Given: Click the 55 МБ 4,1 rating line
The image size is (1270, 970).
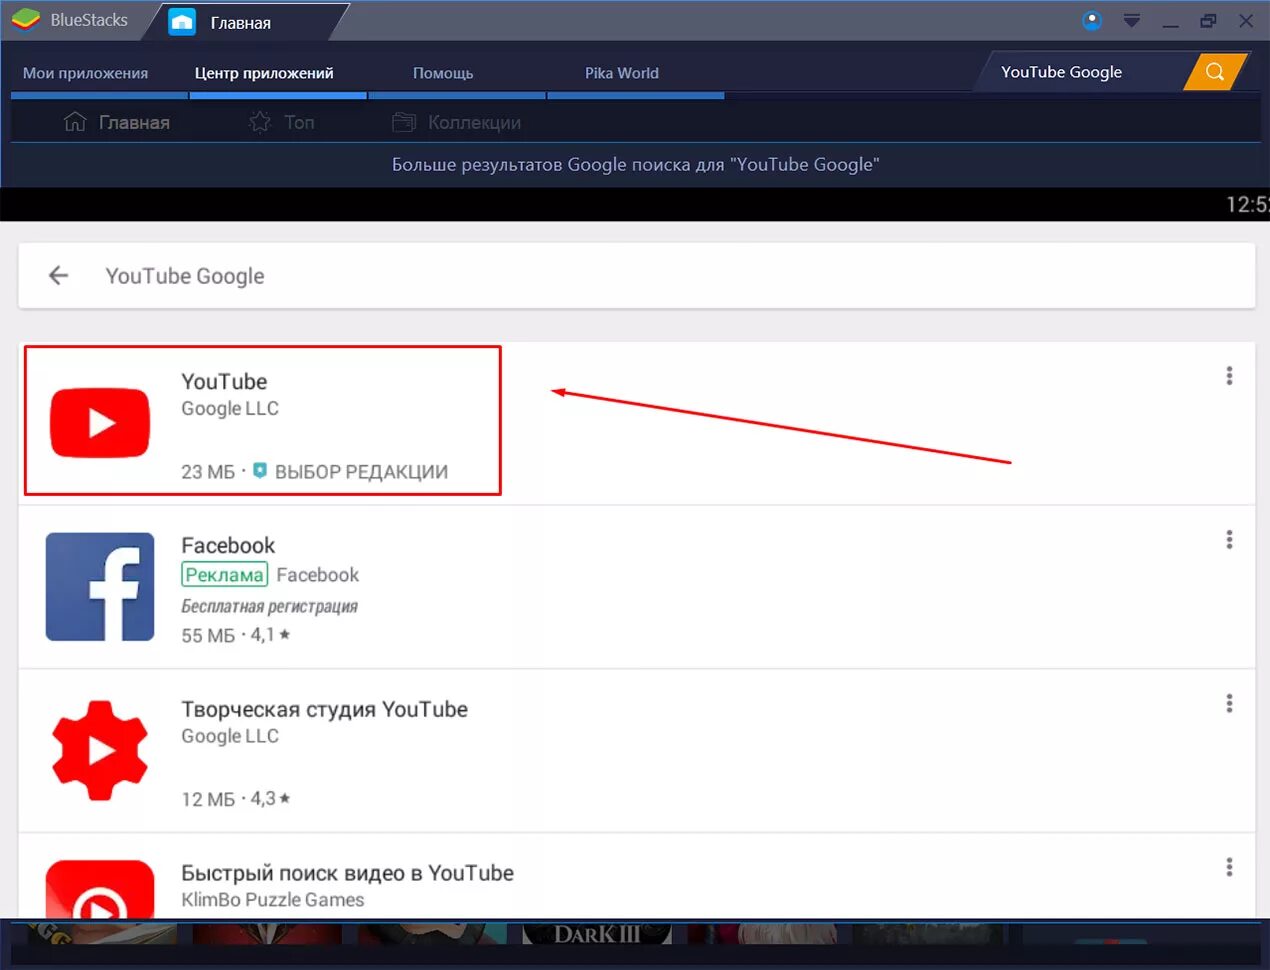Looking at the screenshot, I should coord(236,634).
